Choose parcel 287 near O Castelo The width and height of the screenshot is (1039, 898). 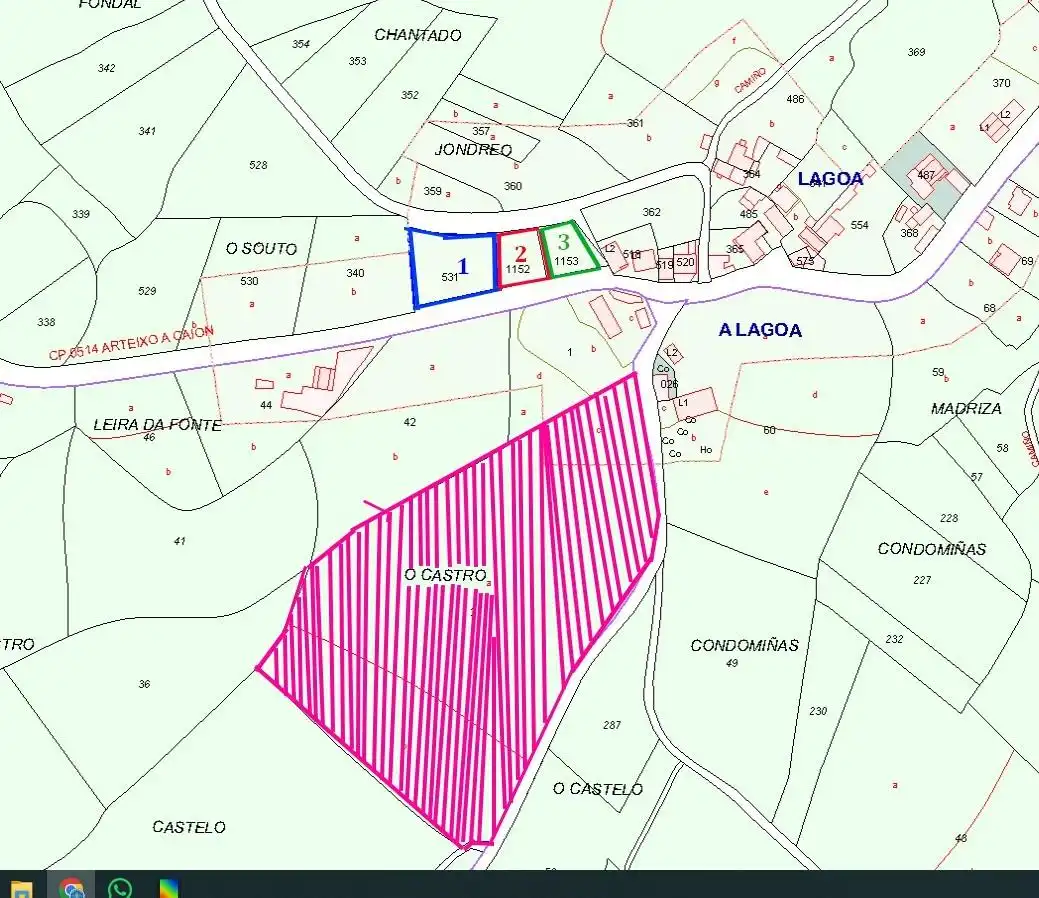coord(612,726)
